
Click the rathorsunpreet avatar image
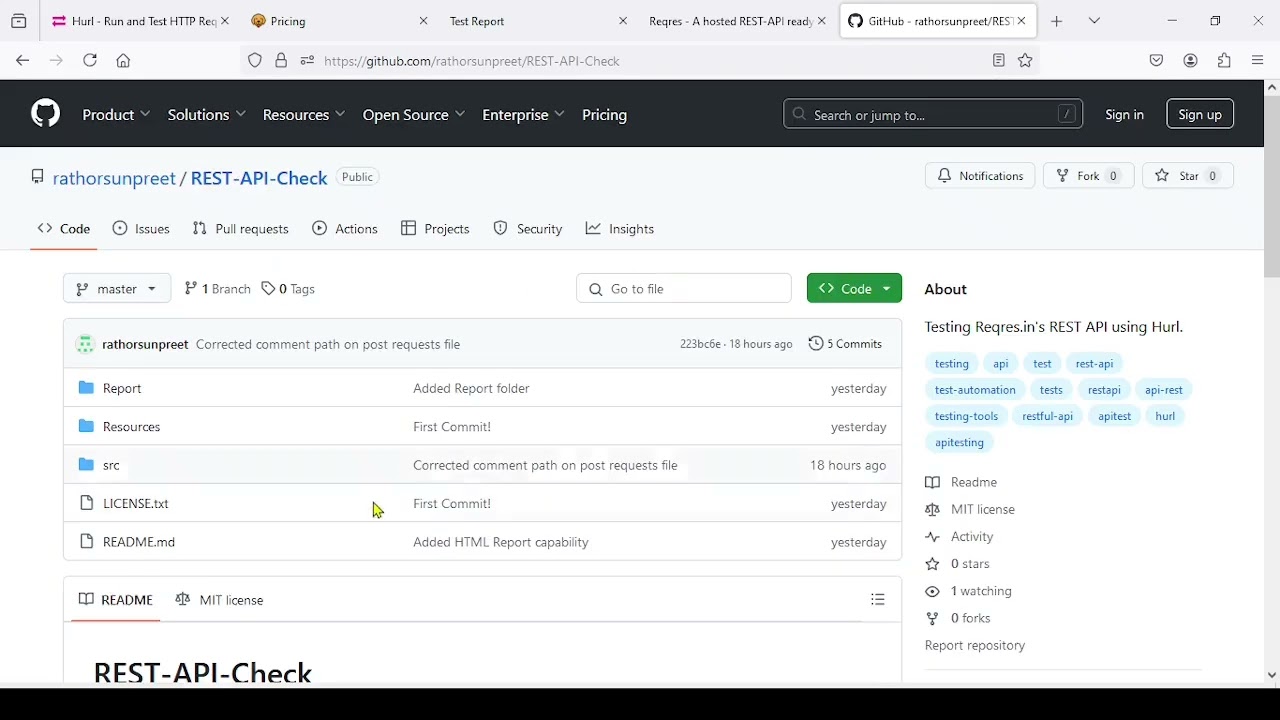[x=85, y=344]
